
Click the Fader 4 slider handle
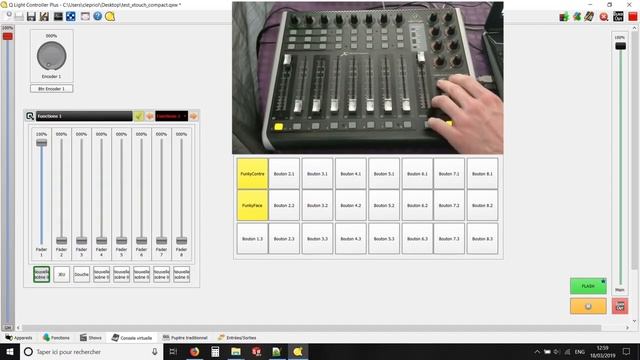102,240
